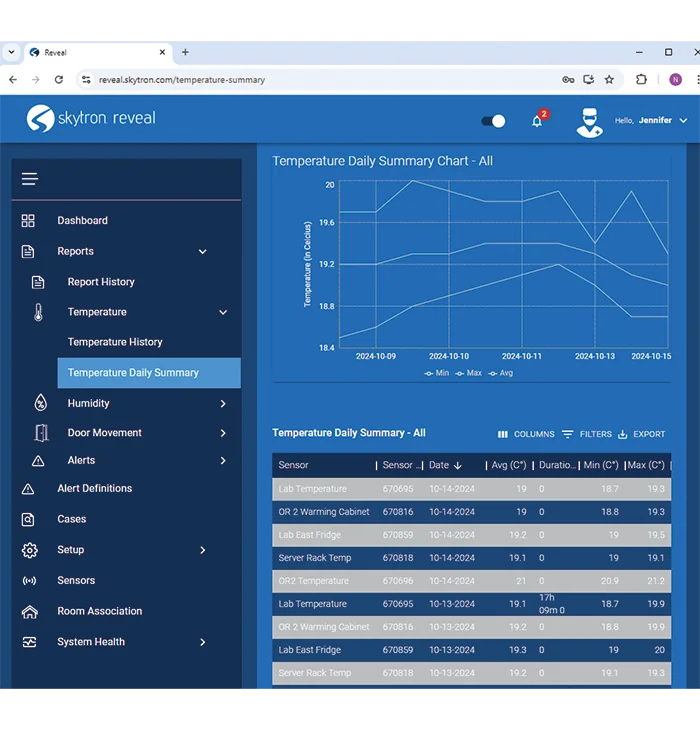700x730 pixels.
Task: Click the Setup gear icon
Action: 29,550
